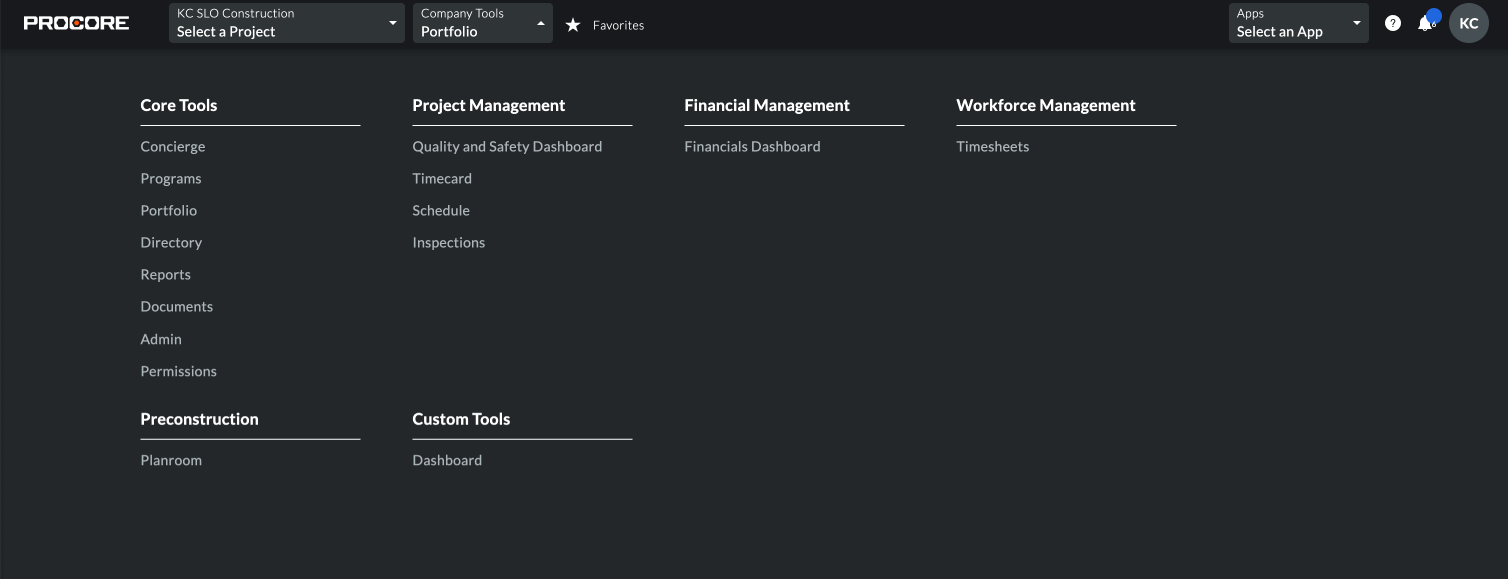
Task: Open the Directory tool
Action: point(170,242)
